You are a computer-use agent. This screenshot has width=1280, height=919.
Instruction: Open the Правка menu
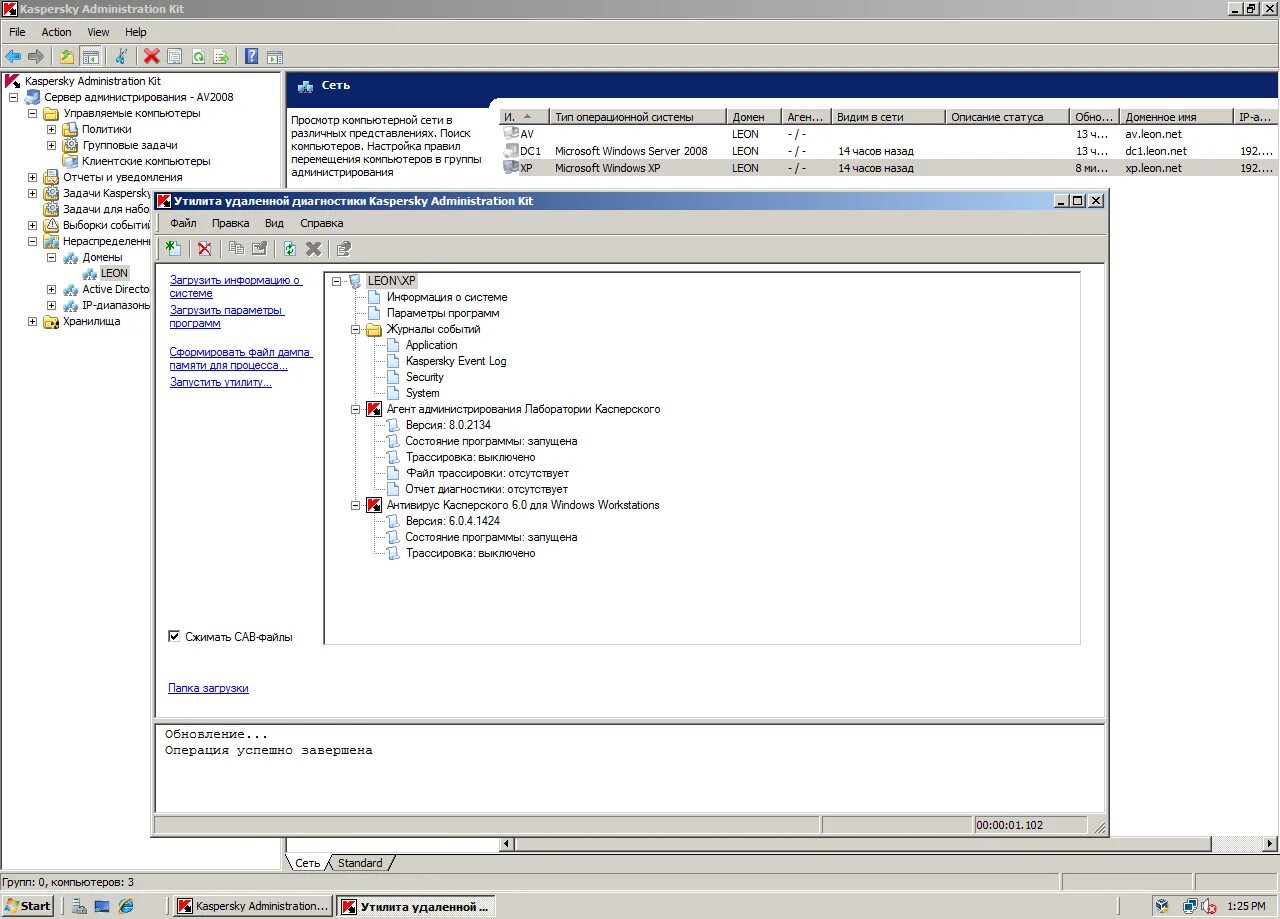[230, 223]
